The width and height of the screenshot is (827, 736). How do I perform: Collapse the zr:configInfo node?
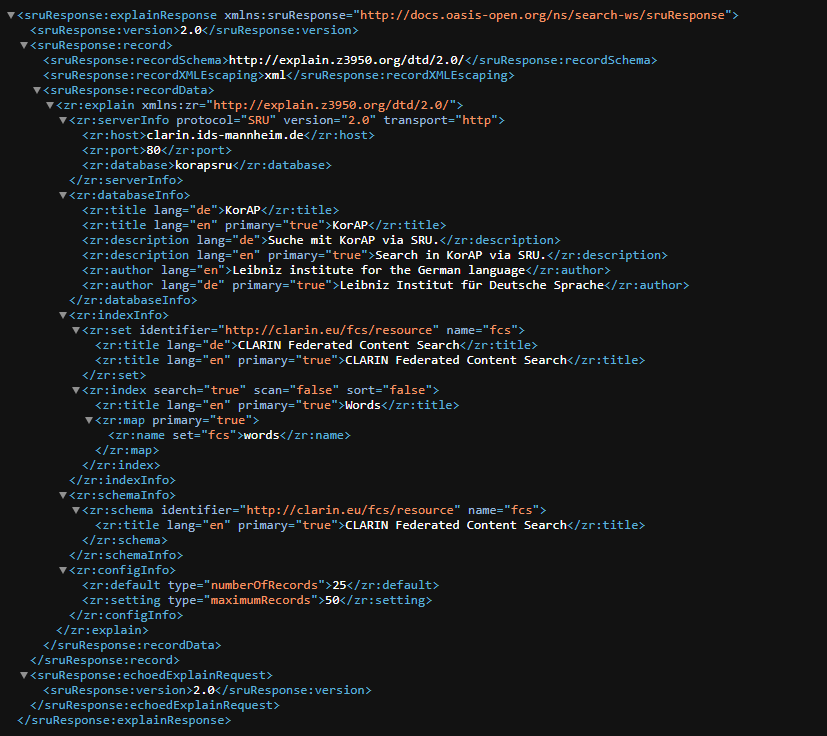click(x=63, y=570)
